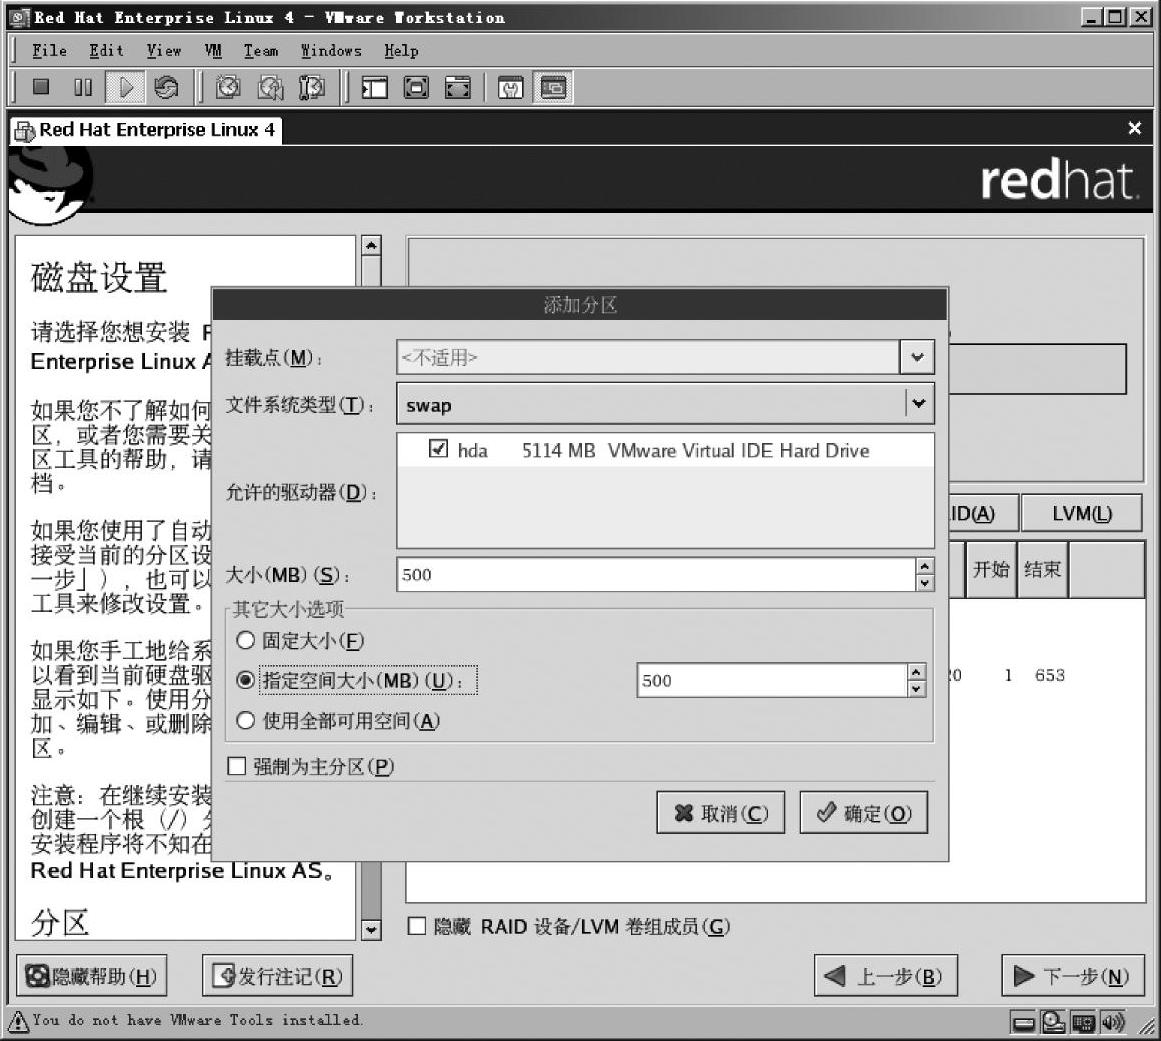1161x1041 pixels.
Task: Select the 固定大小(F) radio option
Action: coord(245,640)
